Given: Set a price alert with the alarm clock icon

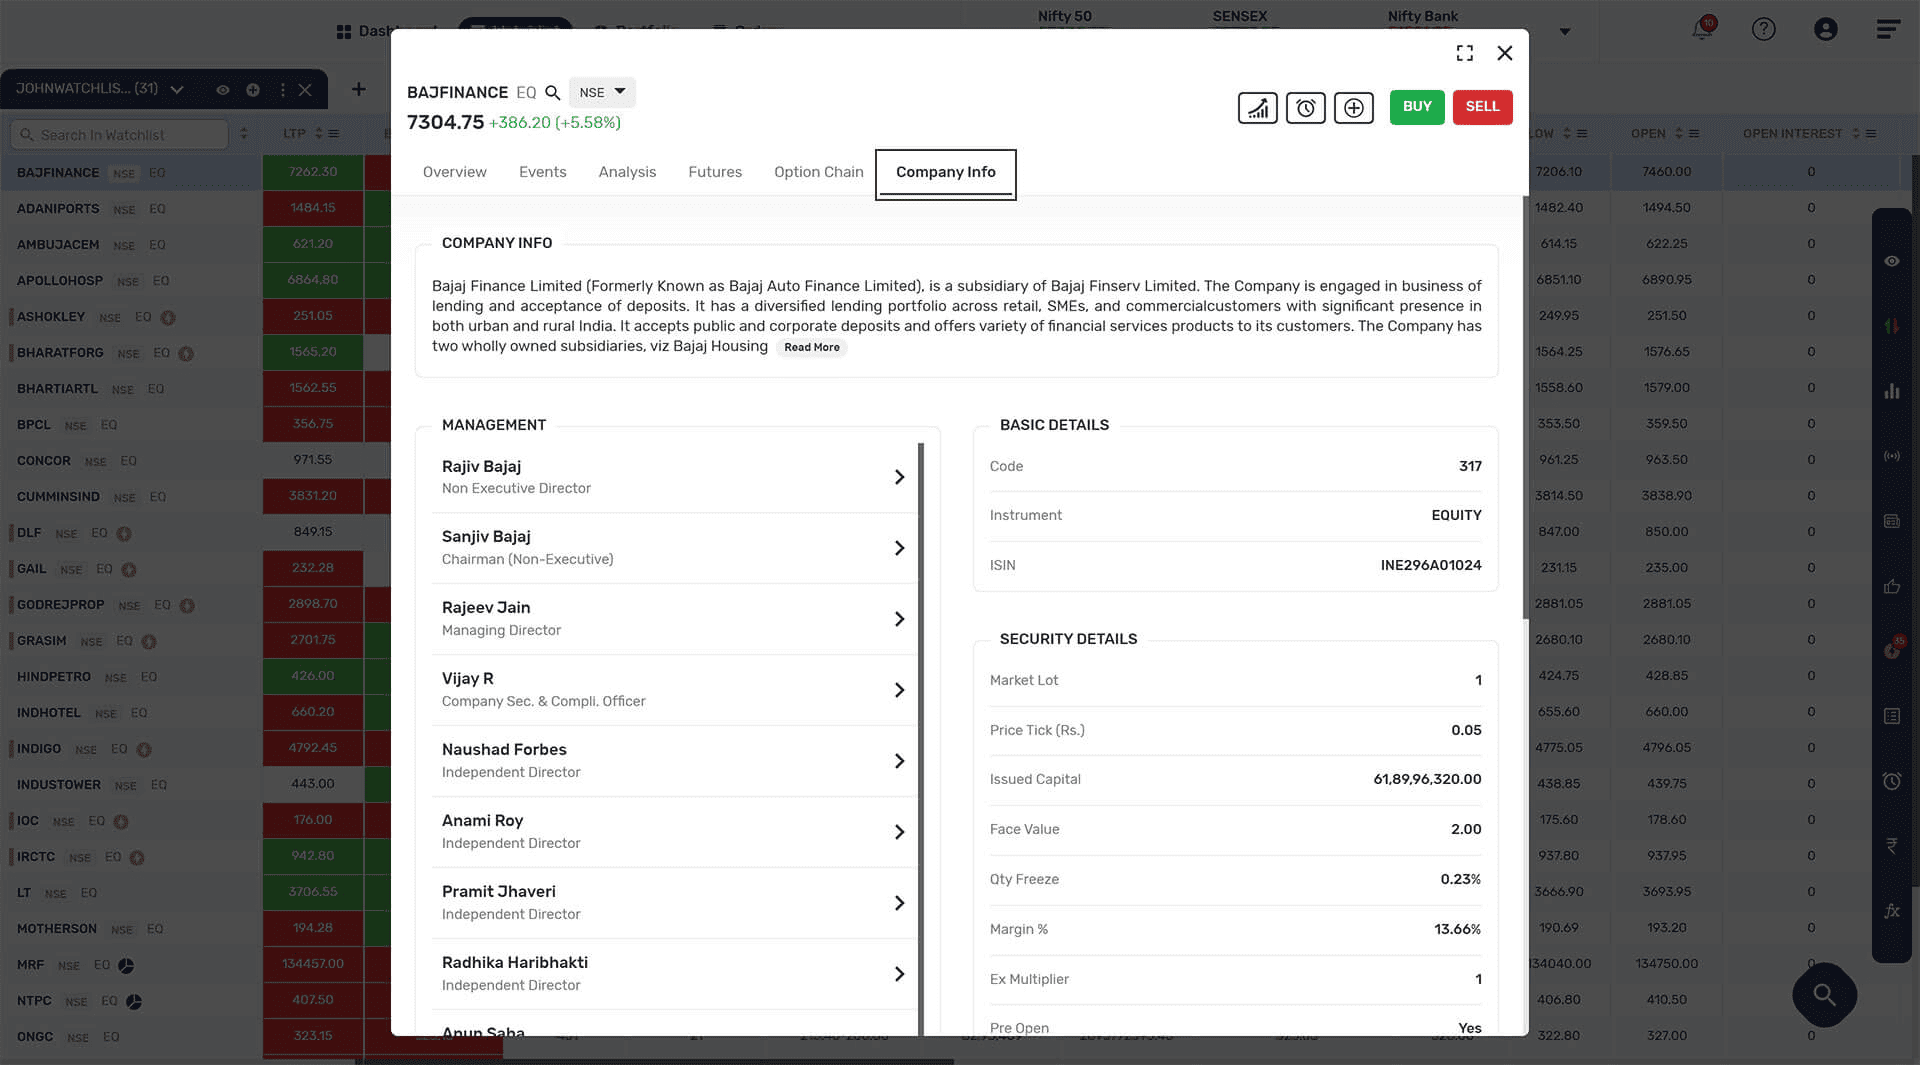Looking at the screenshot, I should (1305, 107).
